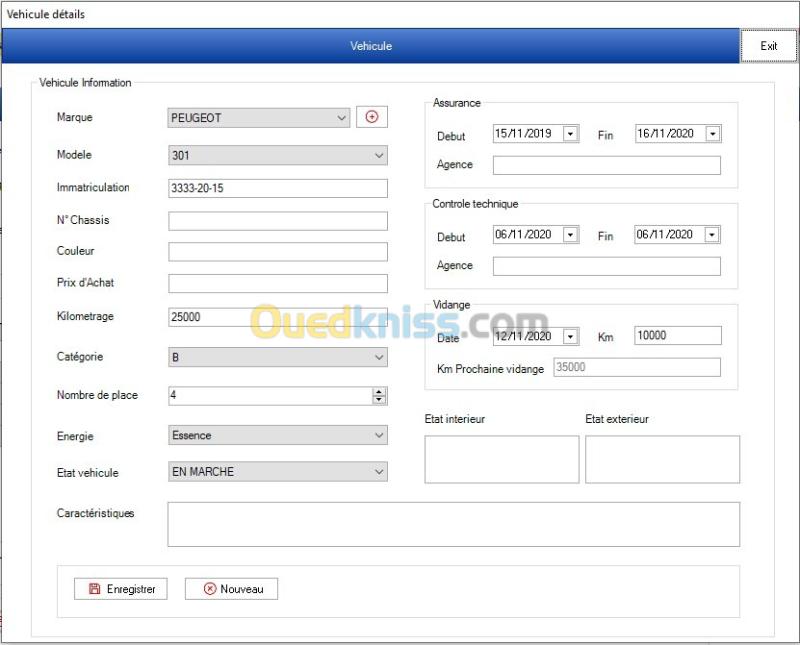This screenshot has width=800, height=645.
Task: Open the Vidange Date picker arrow
Action: [570, 336]
